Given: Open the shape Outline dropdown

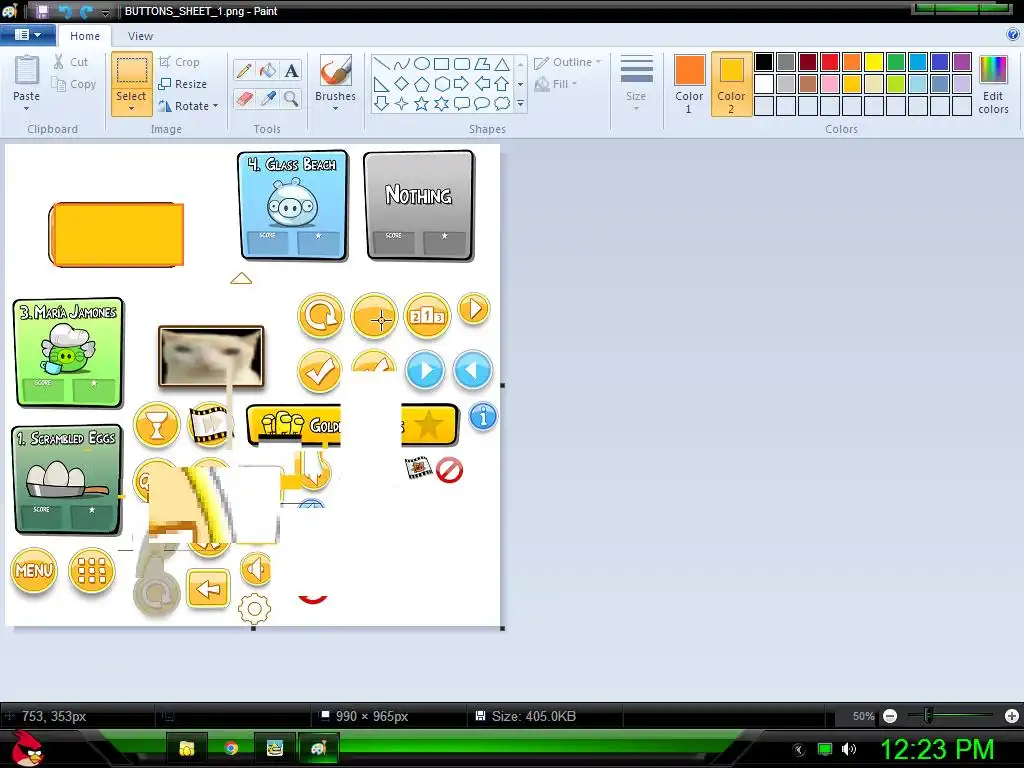Looking at the screenshot, I should click(568, 62).
